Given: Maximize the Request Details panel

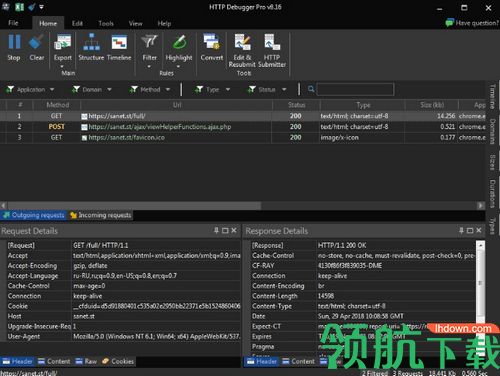Looking at the screenshot, I should pyautogui.click(x=225, y=230).
